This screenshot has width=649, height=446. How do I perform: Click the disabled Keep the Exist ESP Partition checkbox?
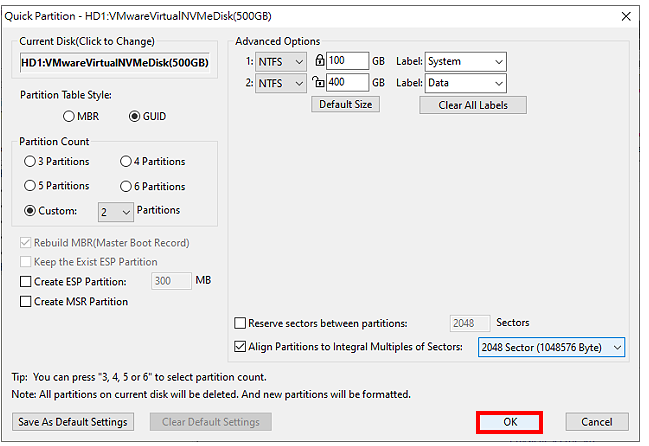click(x=25, y=262)
